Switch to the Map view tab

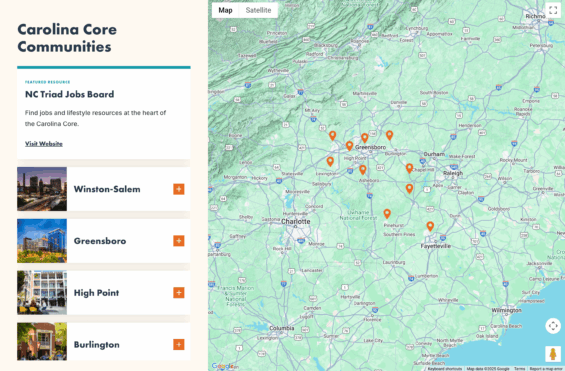[225, 10]
